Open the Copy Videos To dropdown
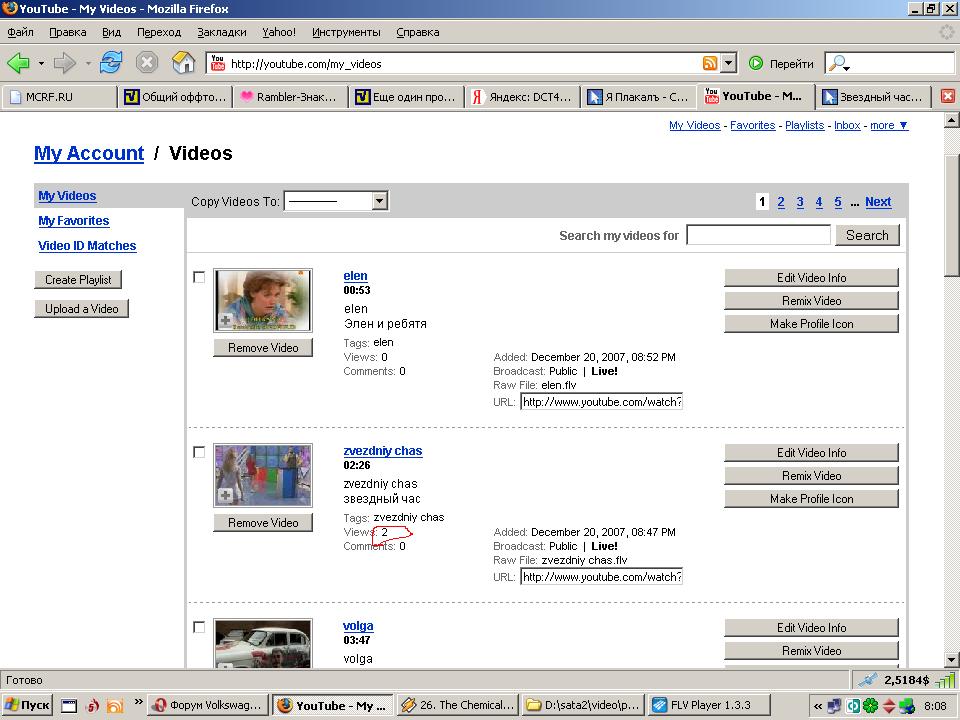The height and width of the screenshot is (720, 960). pyautogui.click(x=336, y=201)
